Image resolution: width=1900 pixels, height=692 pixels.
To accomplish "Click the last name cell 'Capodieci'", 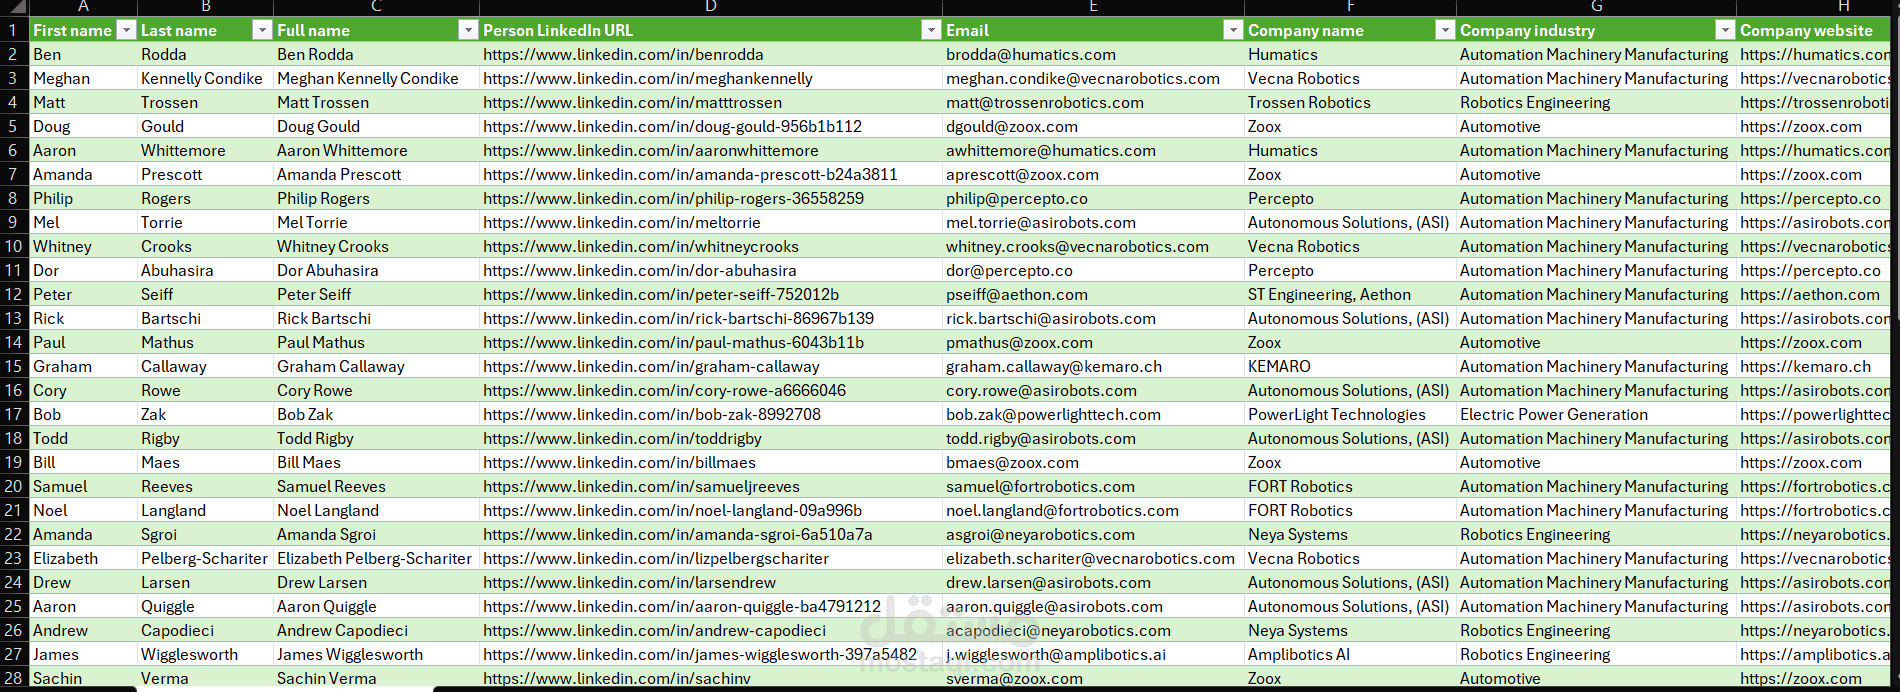I will (x=205, y=630).
